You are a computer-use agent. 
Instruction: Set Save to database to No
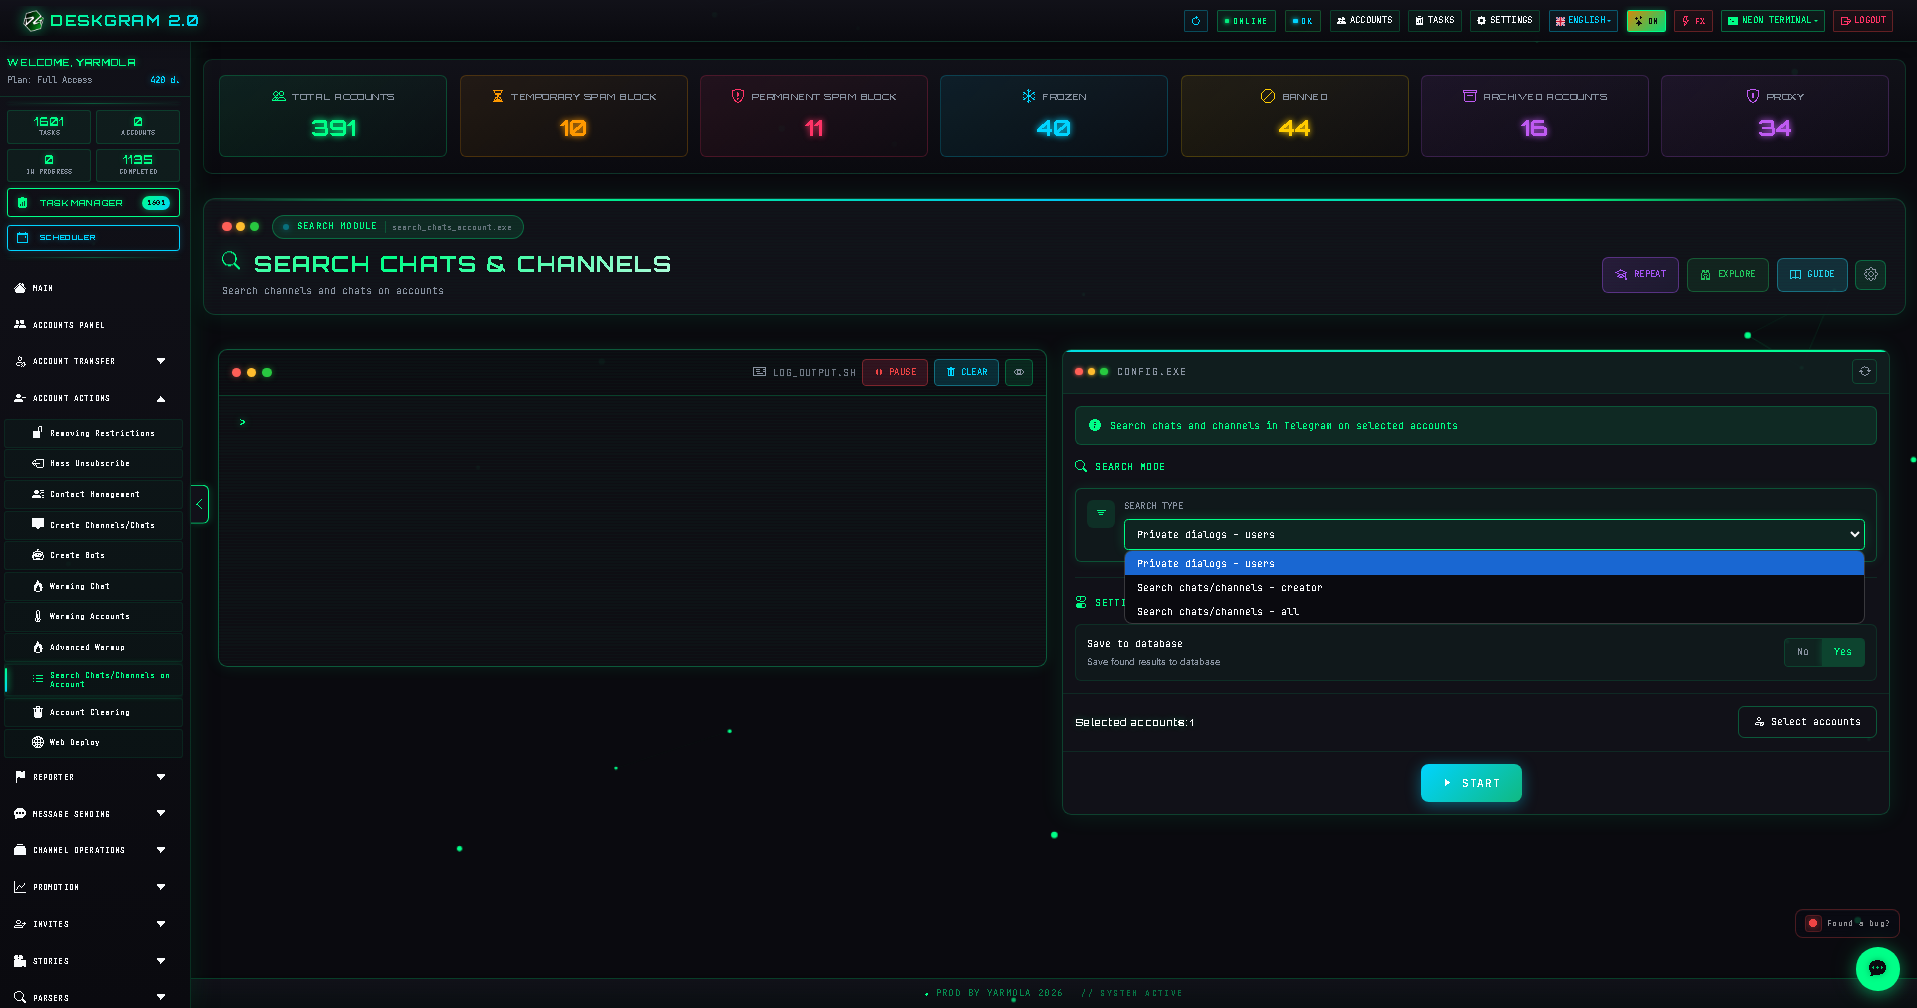point(1803,652)
